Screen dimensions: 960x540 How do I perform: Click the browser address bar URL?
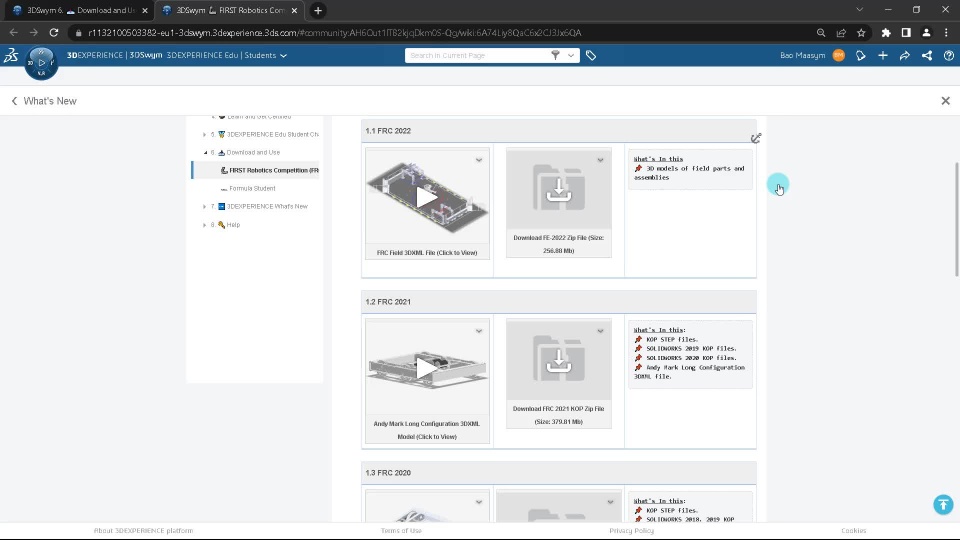[334, 32]
